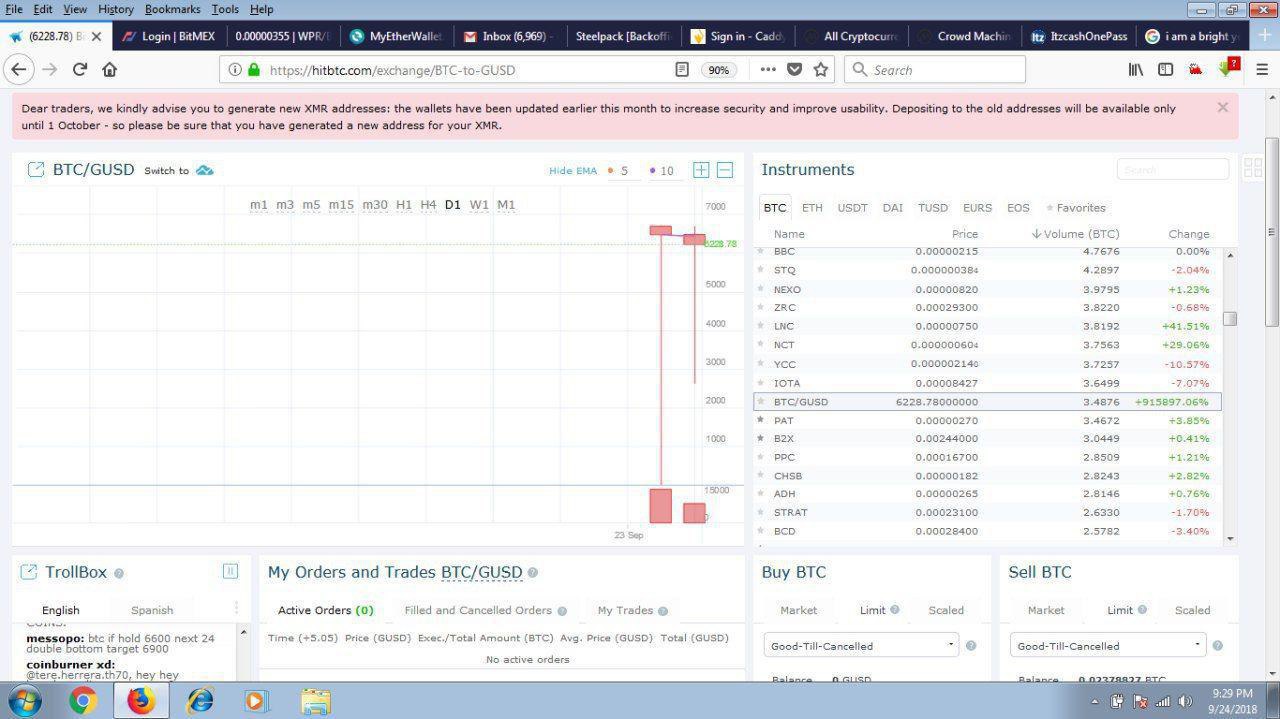This screenshot has height=719, width=1280.
Task: Bookmark this page with star icon
Action: (821, 70)
